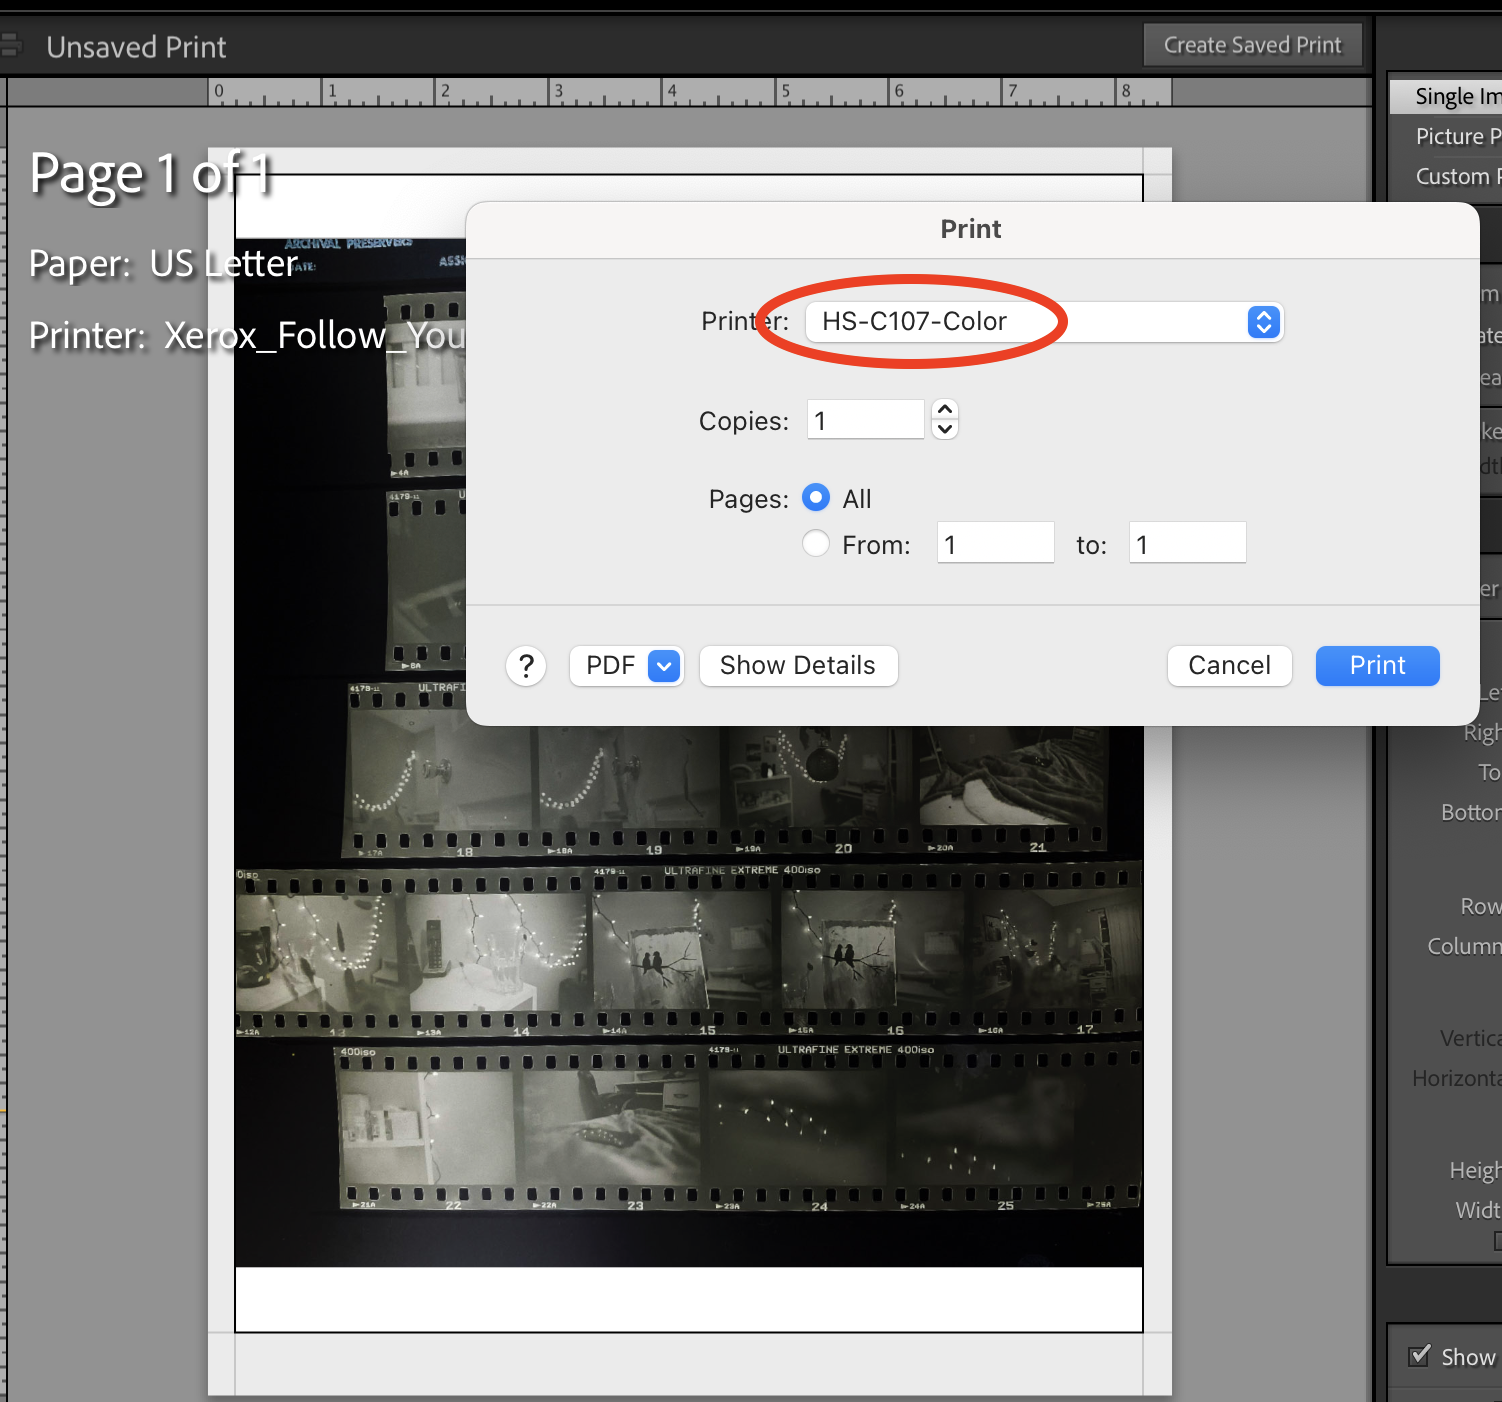Screen dimensions: 1502x1402
Task: Open the PDF export options dropdown
Action: click(626, 665)
